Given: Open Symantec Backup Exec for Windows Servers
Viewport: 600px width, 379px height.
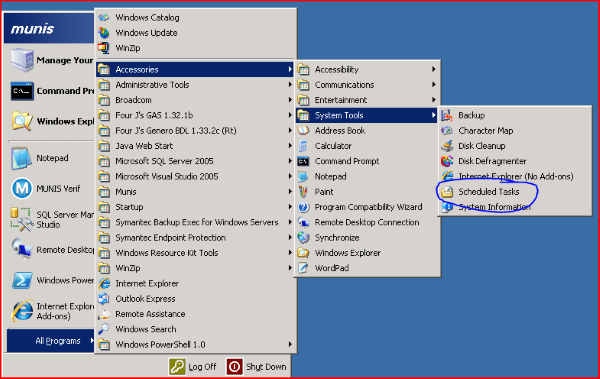Looking at the screenshot, I should tap(195, 222).
